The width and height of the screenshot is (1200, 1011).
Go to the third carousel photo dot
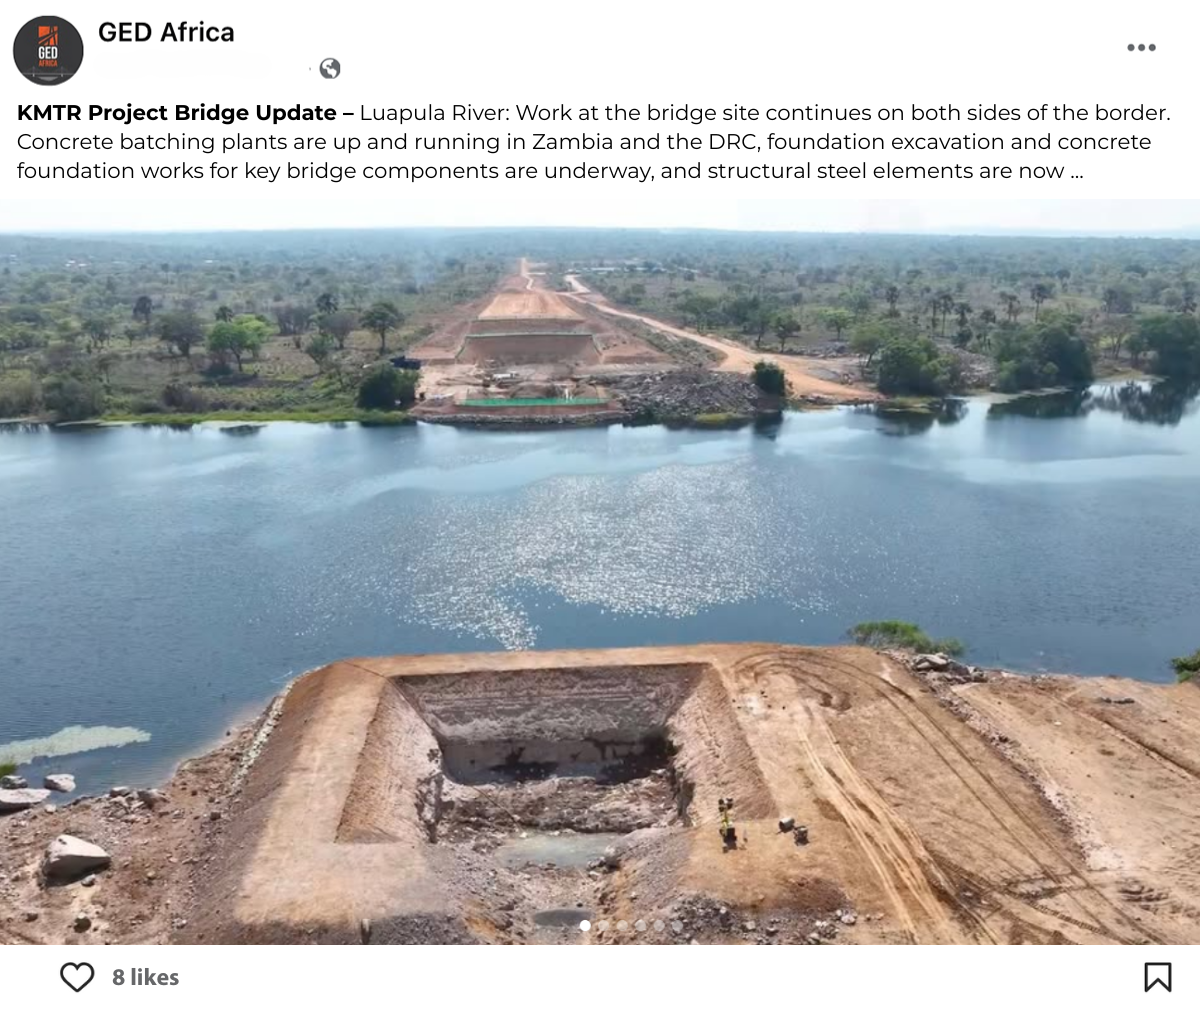(622, 926)
